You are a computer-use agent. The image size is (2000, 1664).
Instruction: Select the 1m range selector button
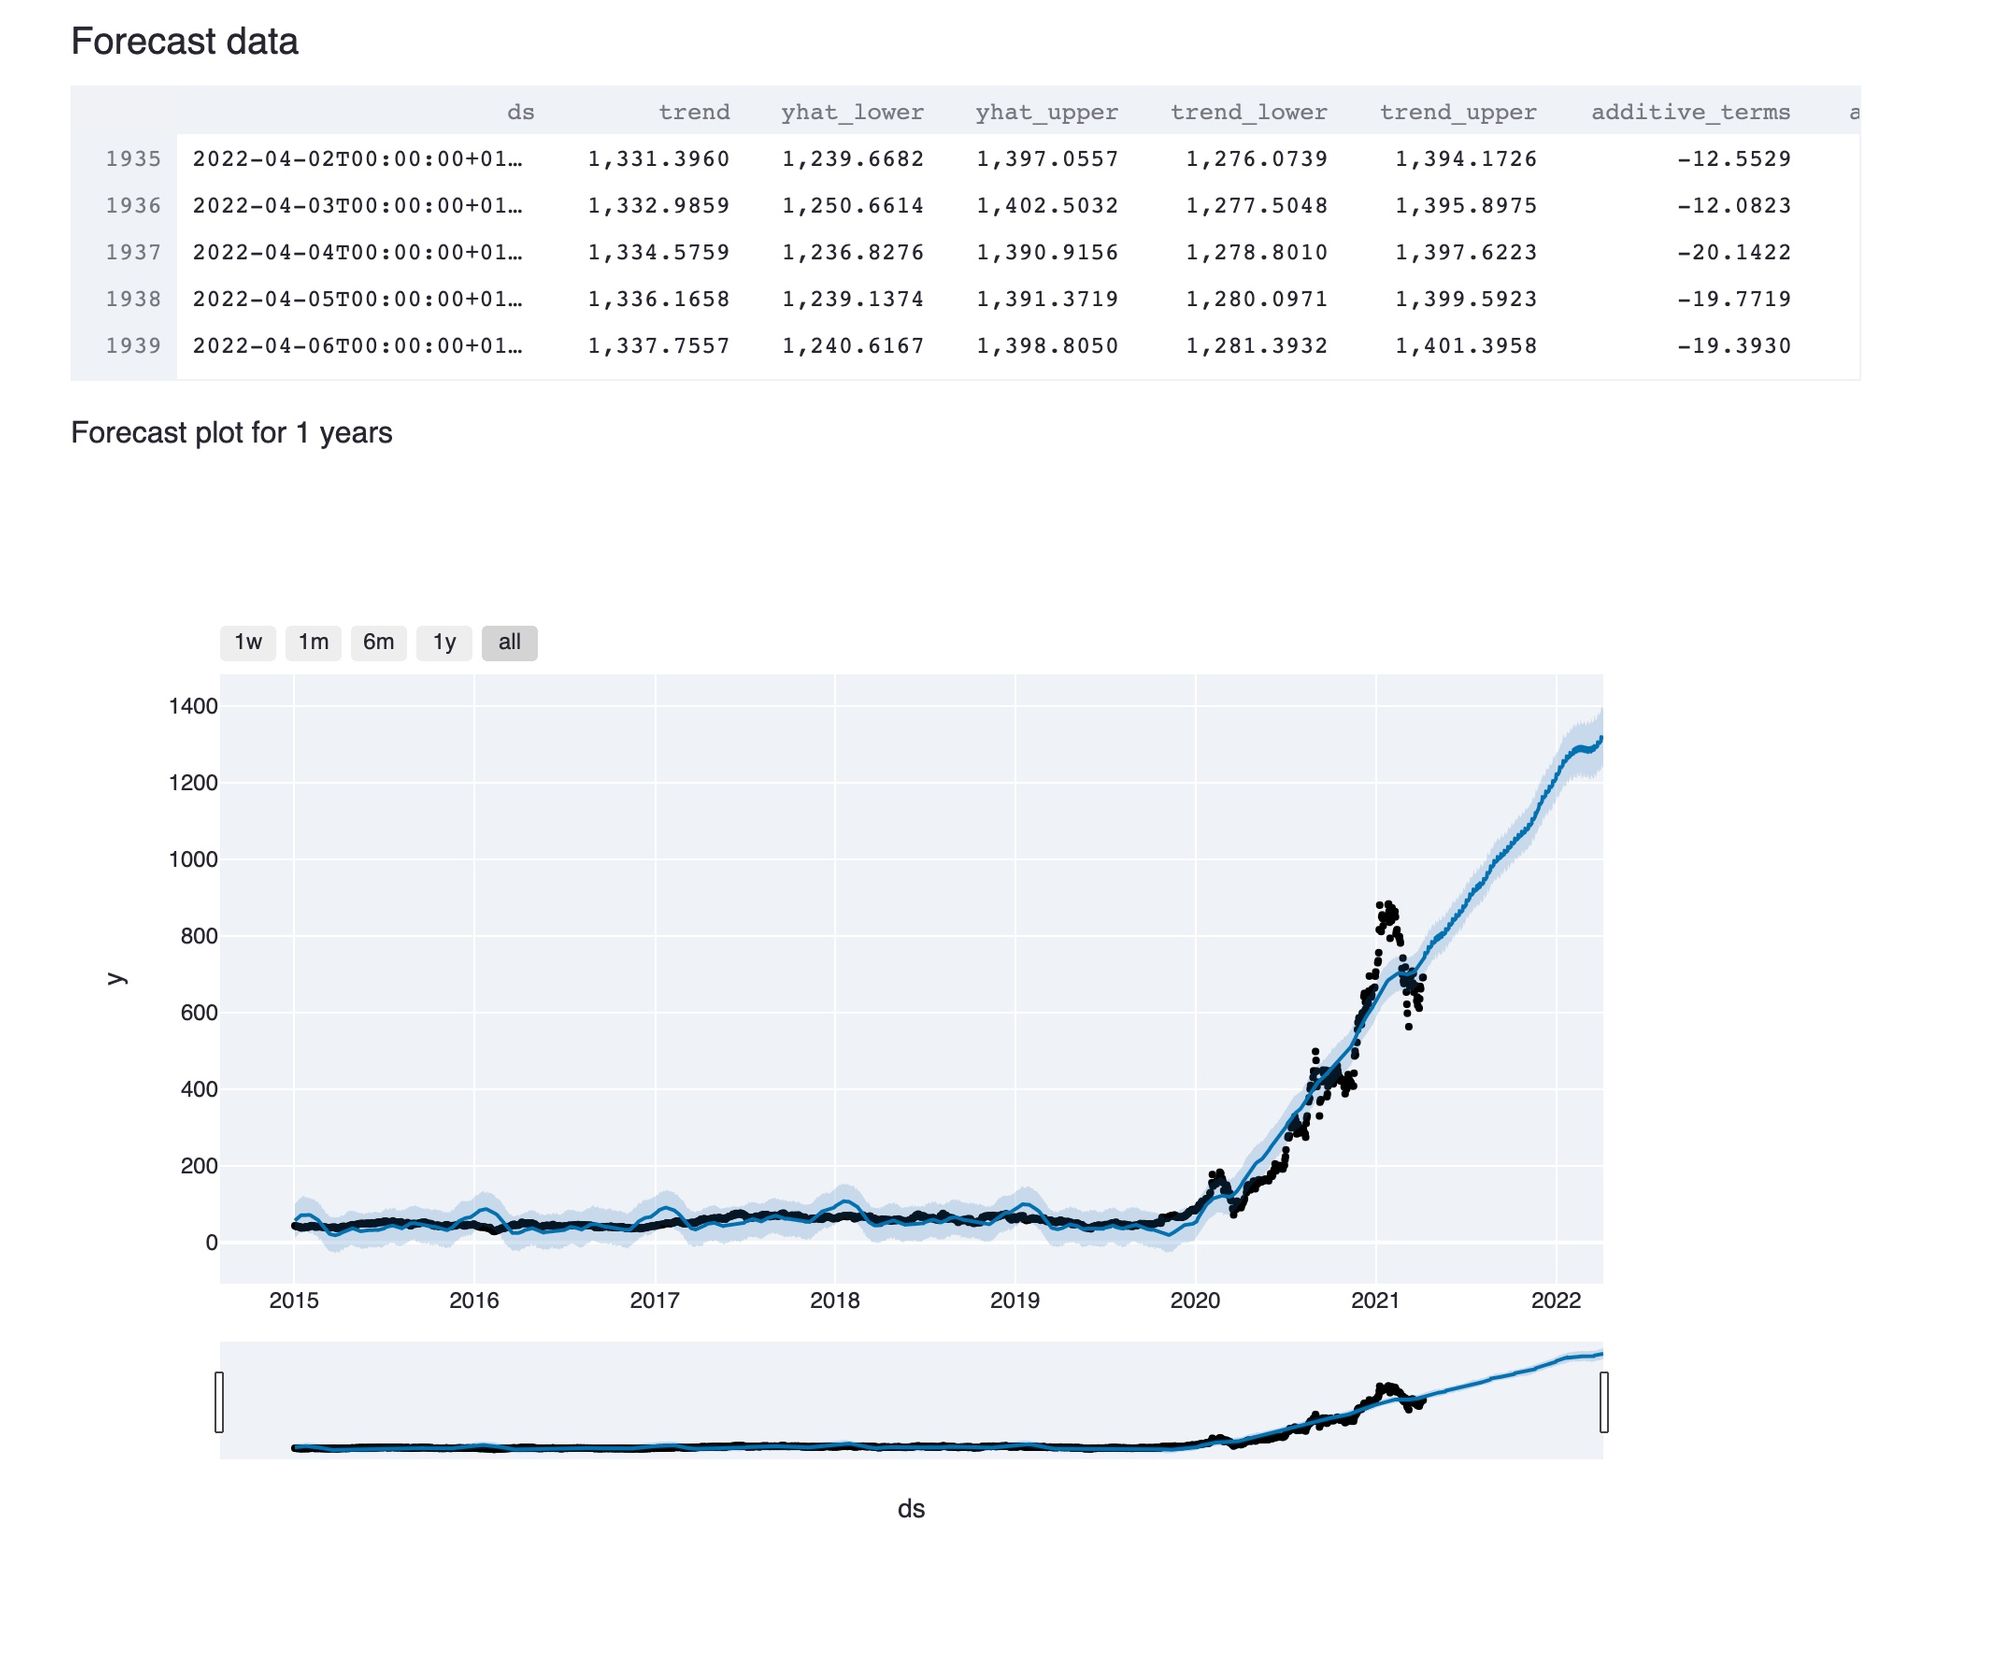coord(313,643)
